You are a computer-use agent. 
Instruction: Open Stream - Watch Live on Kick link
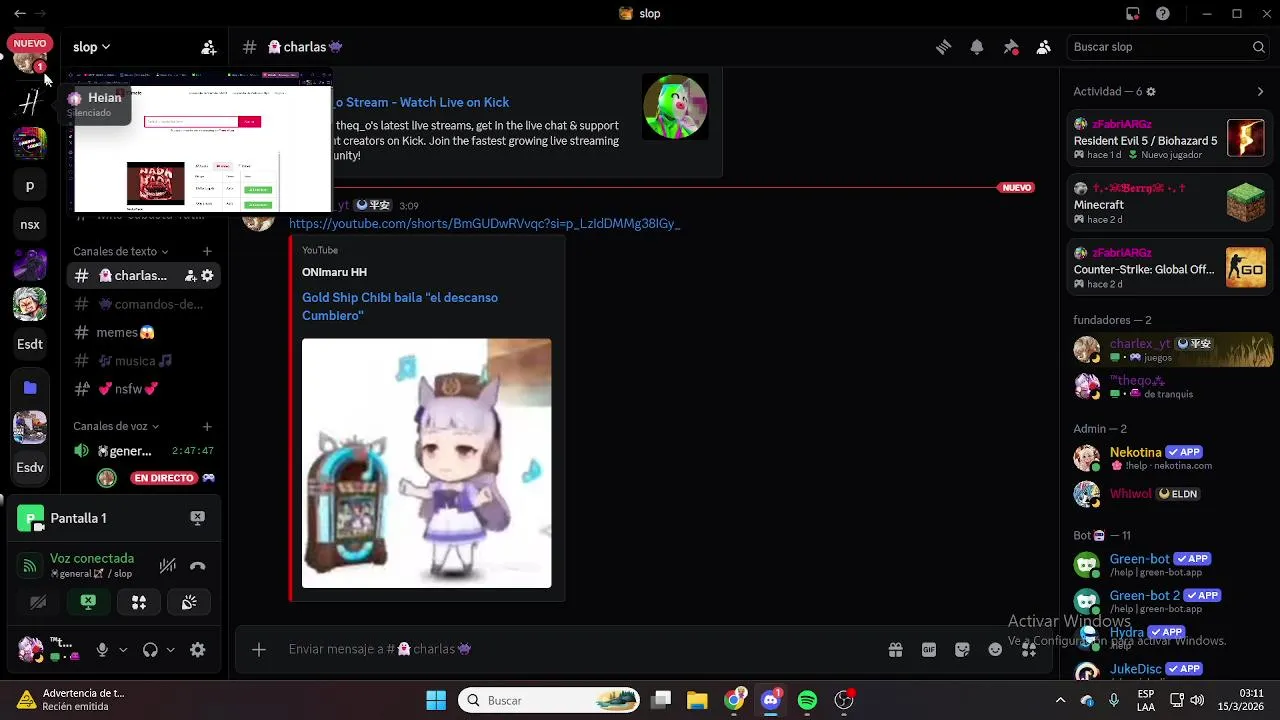click(421, 102)
